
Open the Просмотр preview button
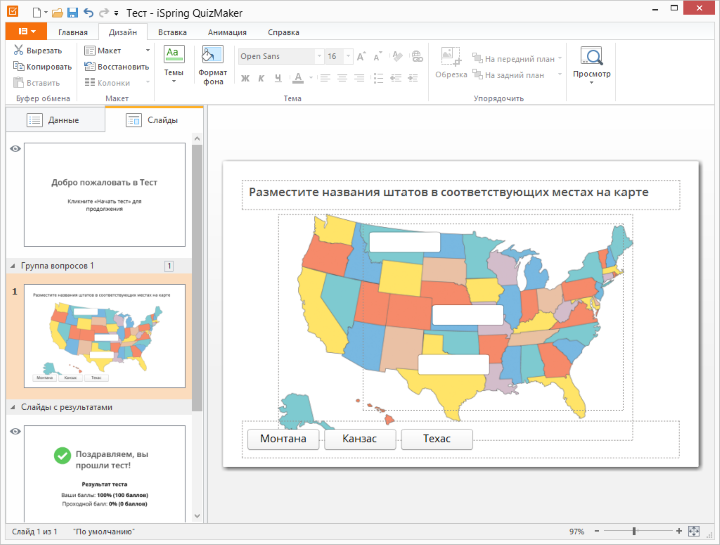pyautogui.click(x=591, y=65)
